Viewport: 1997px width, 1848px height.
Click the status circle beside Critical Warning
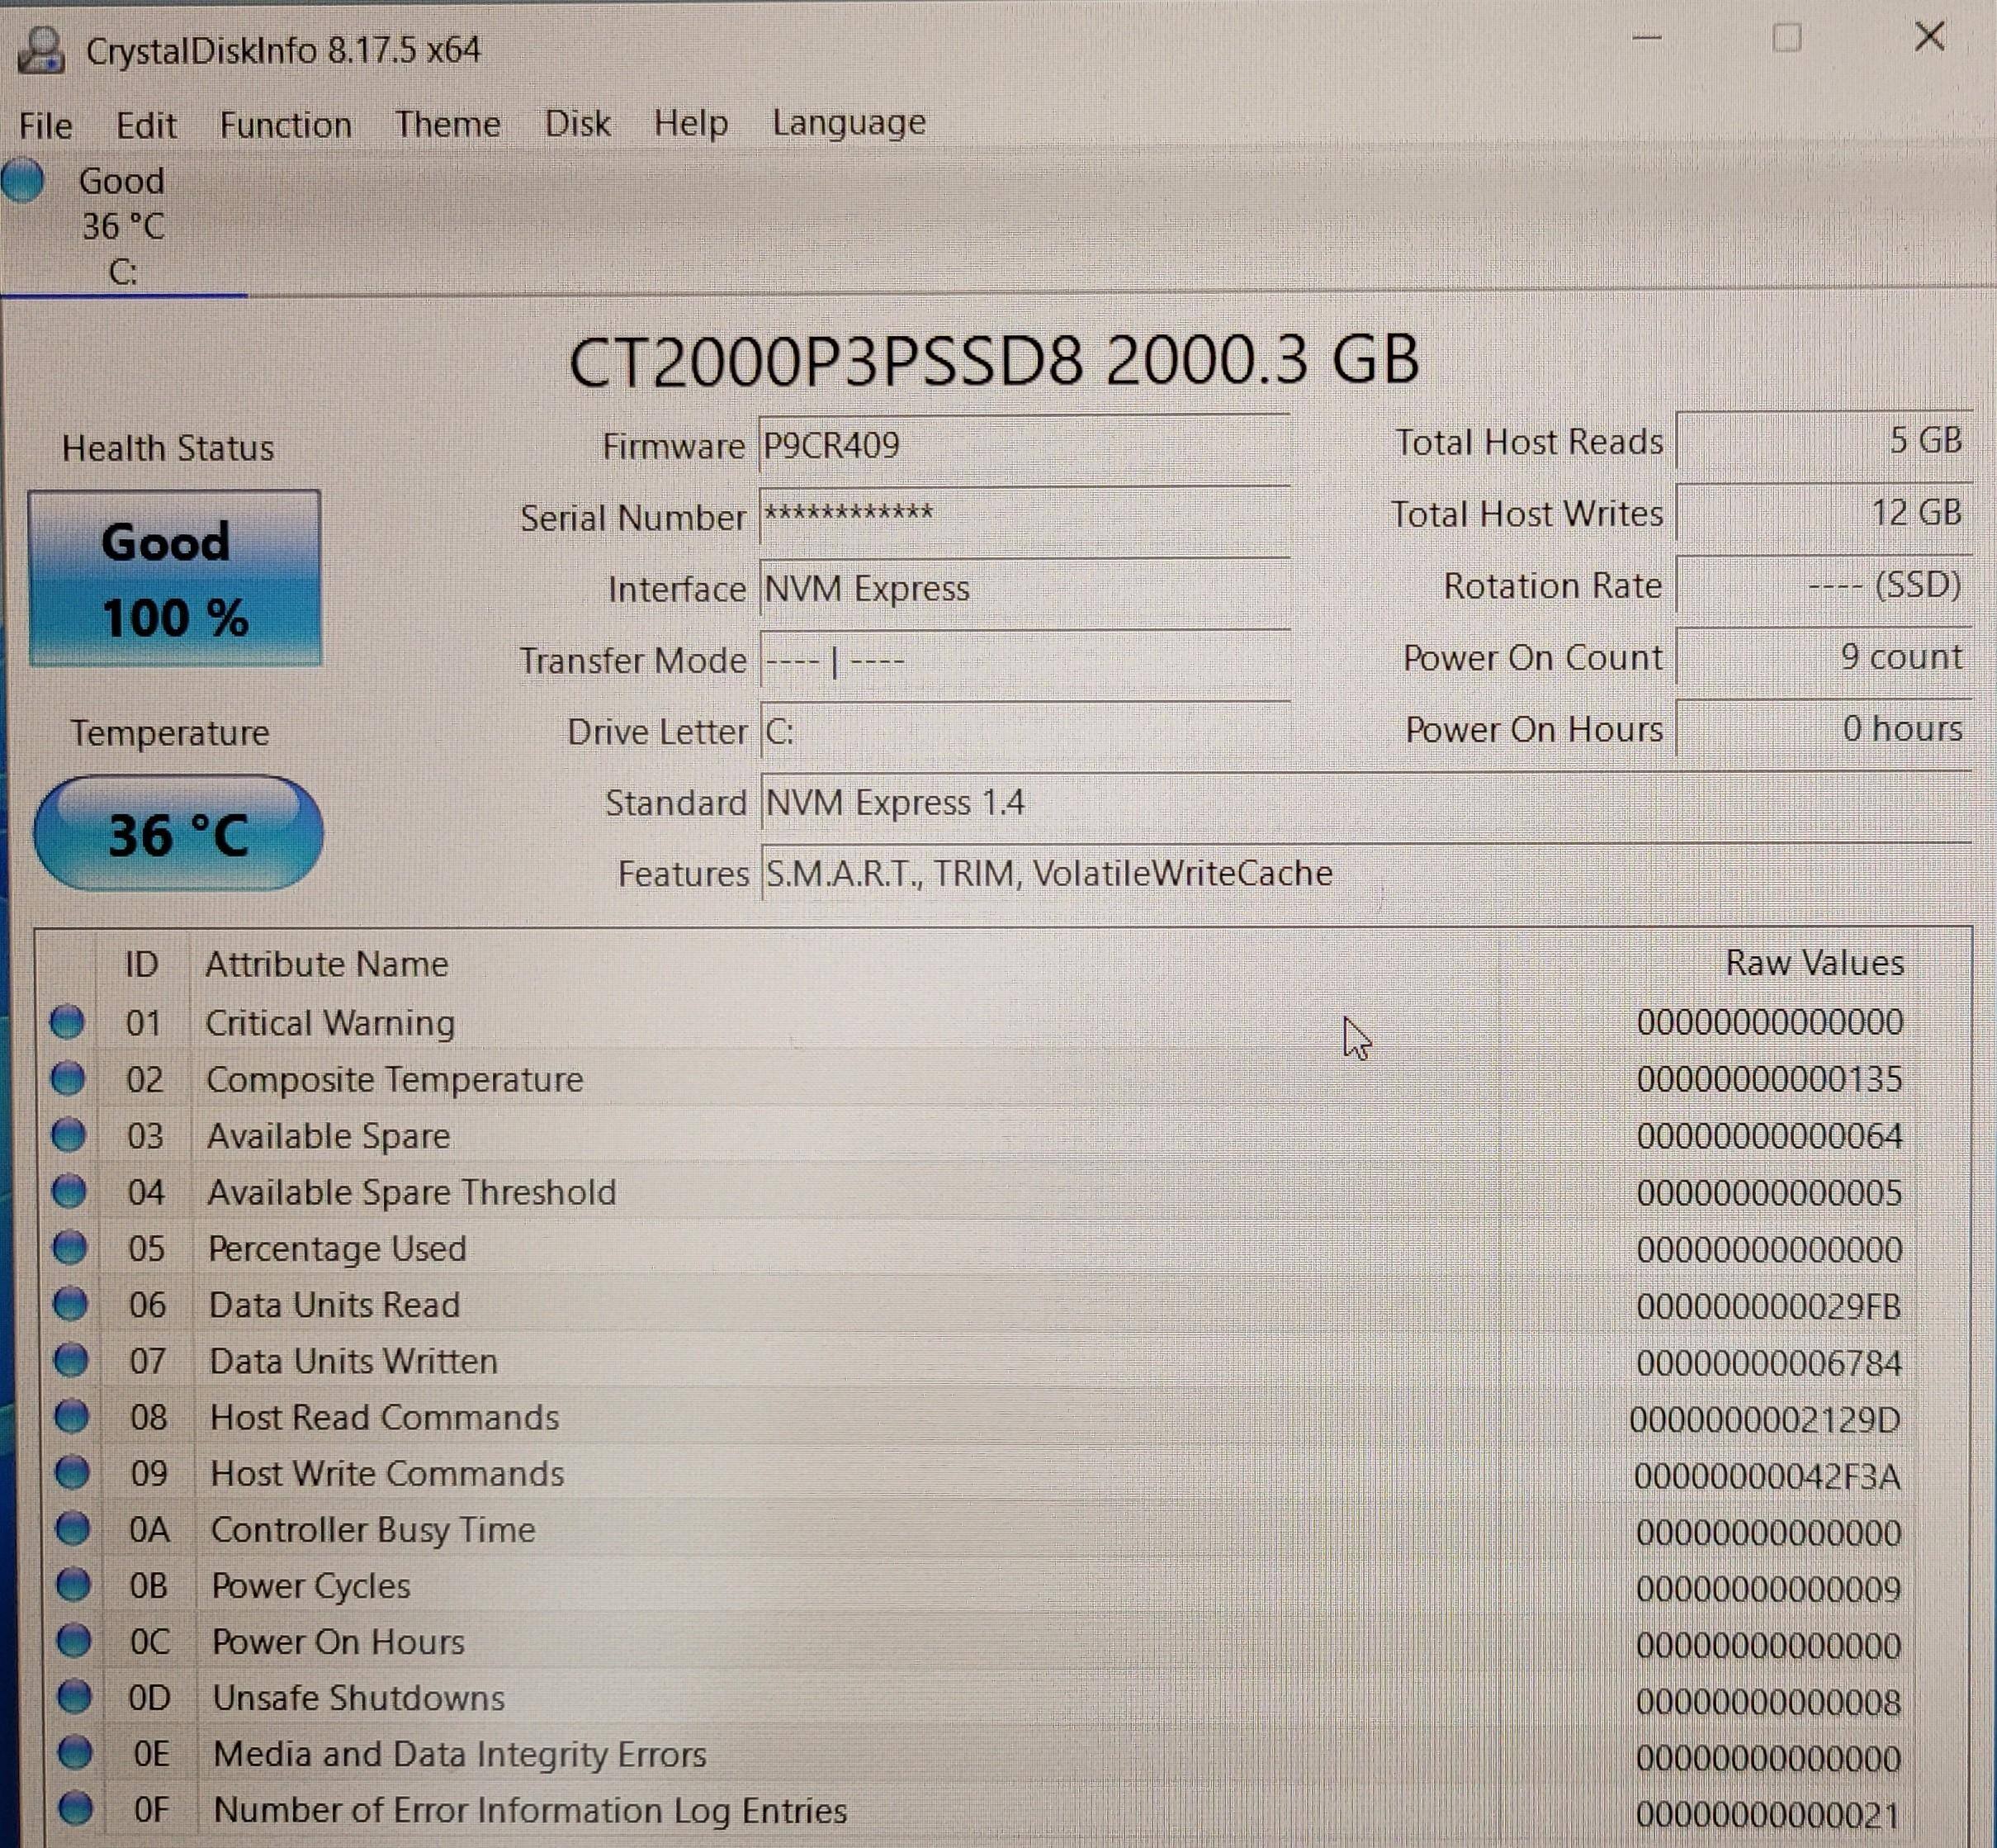coord(67,1022)
